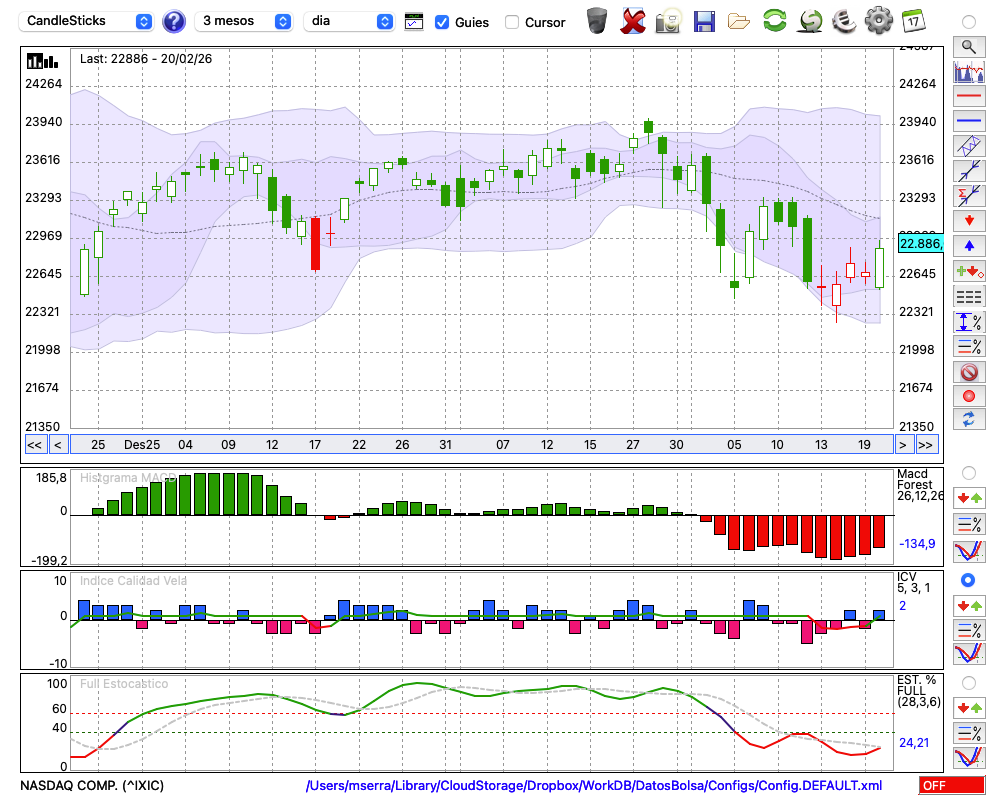Open the help question mark icon
The height and width of the screenshot is (800, 1000).
tap(173, 22)
